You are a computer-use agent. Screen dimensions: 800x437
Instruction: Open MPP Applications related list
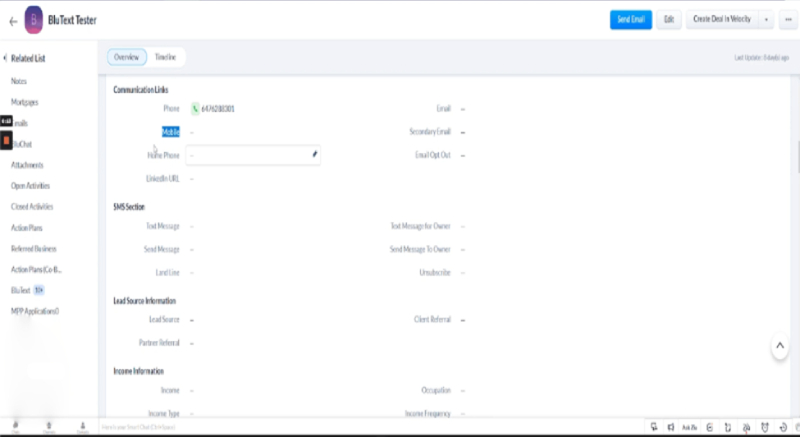click(x=35, y=311)
